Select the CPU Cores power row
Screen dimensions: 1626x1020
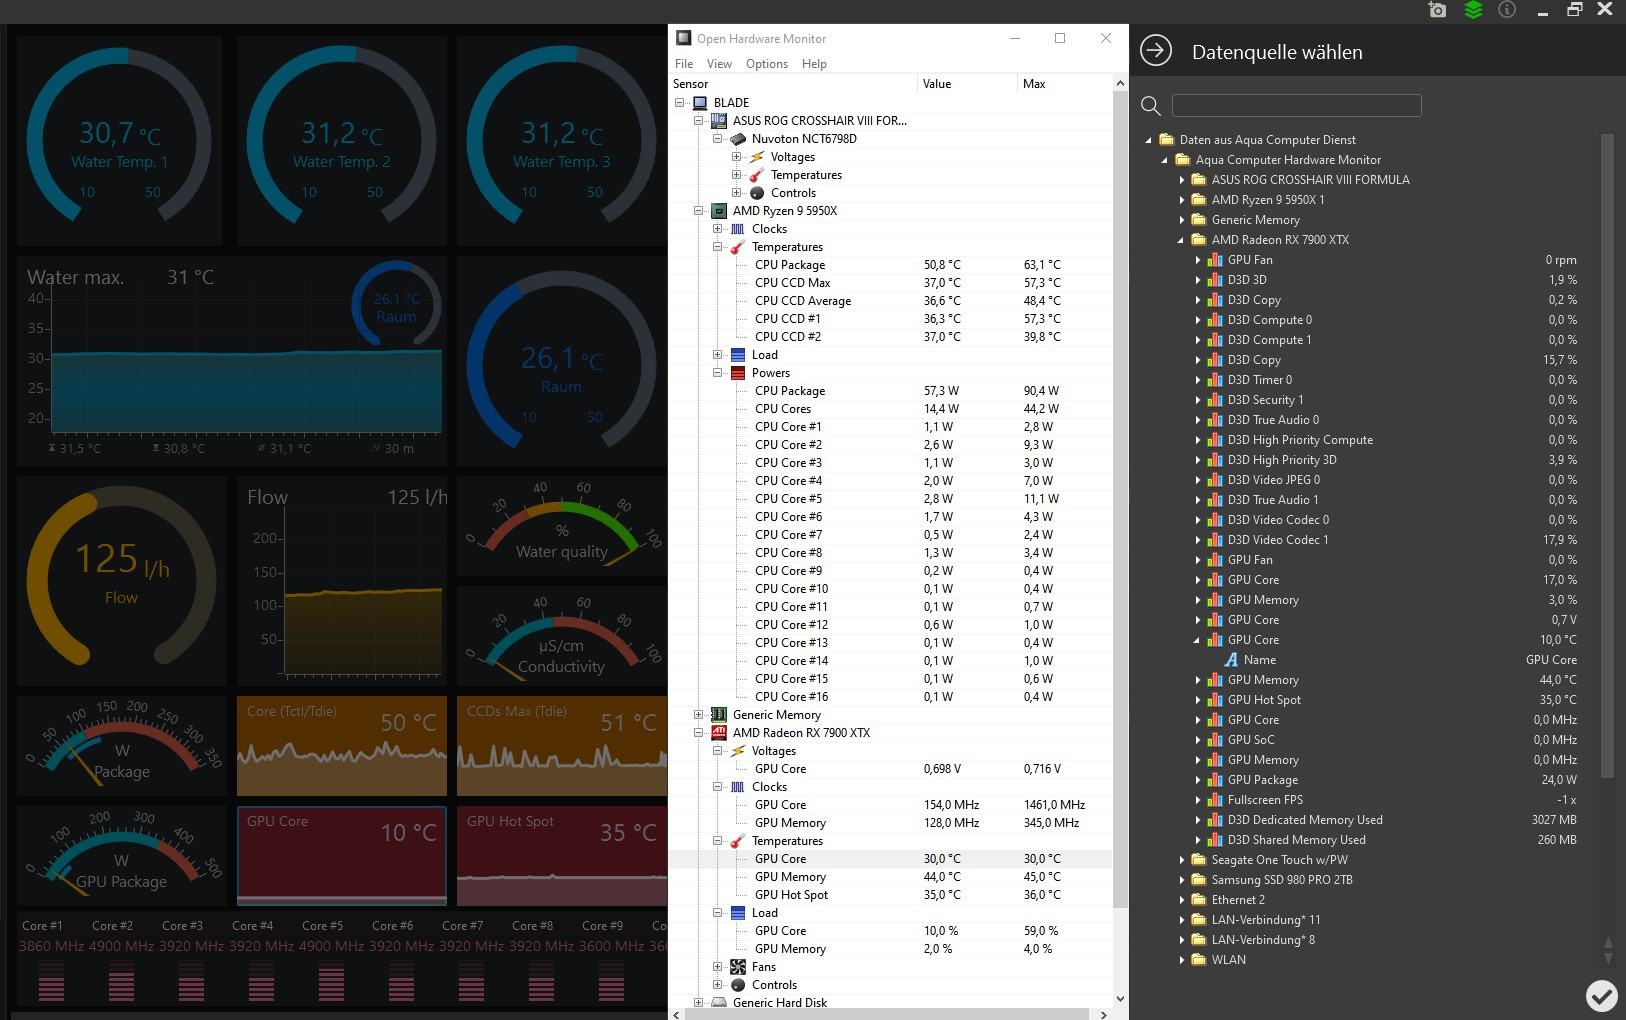point(891,409)
